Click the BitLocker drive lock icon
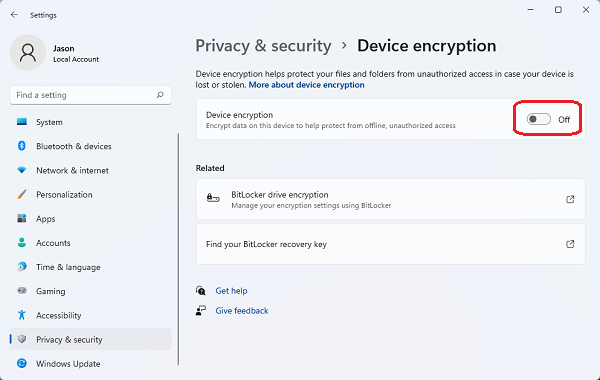Screen dimensions: 600x380 [213, 198]
